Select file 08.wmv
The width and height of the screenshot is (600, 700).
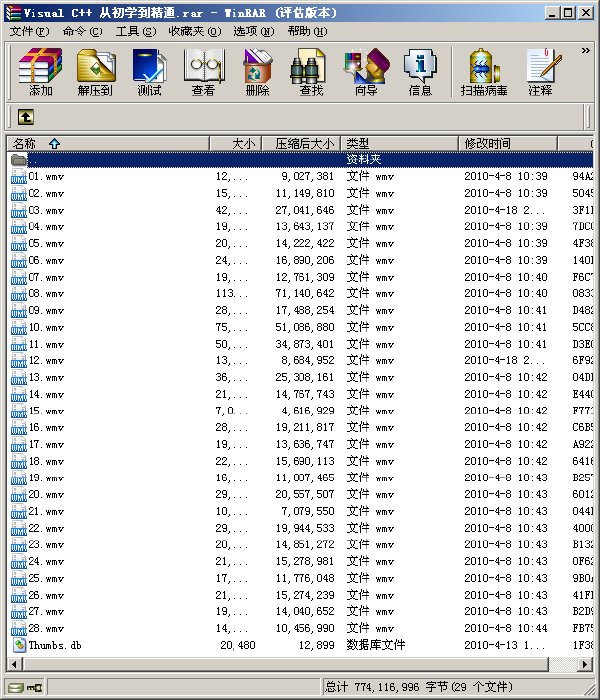point(301,293)
